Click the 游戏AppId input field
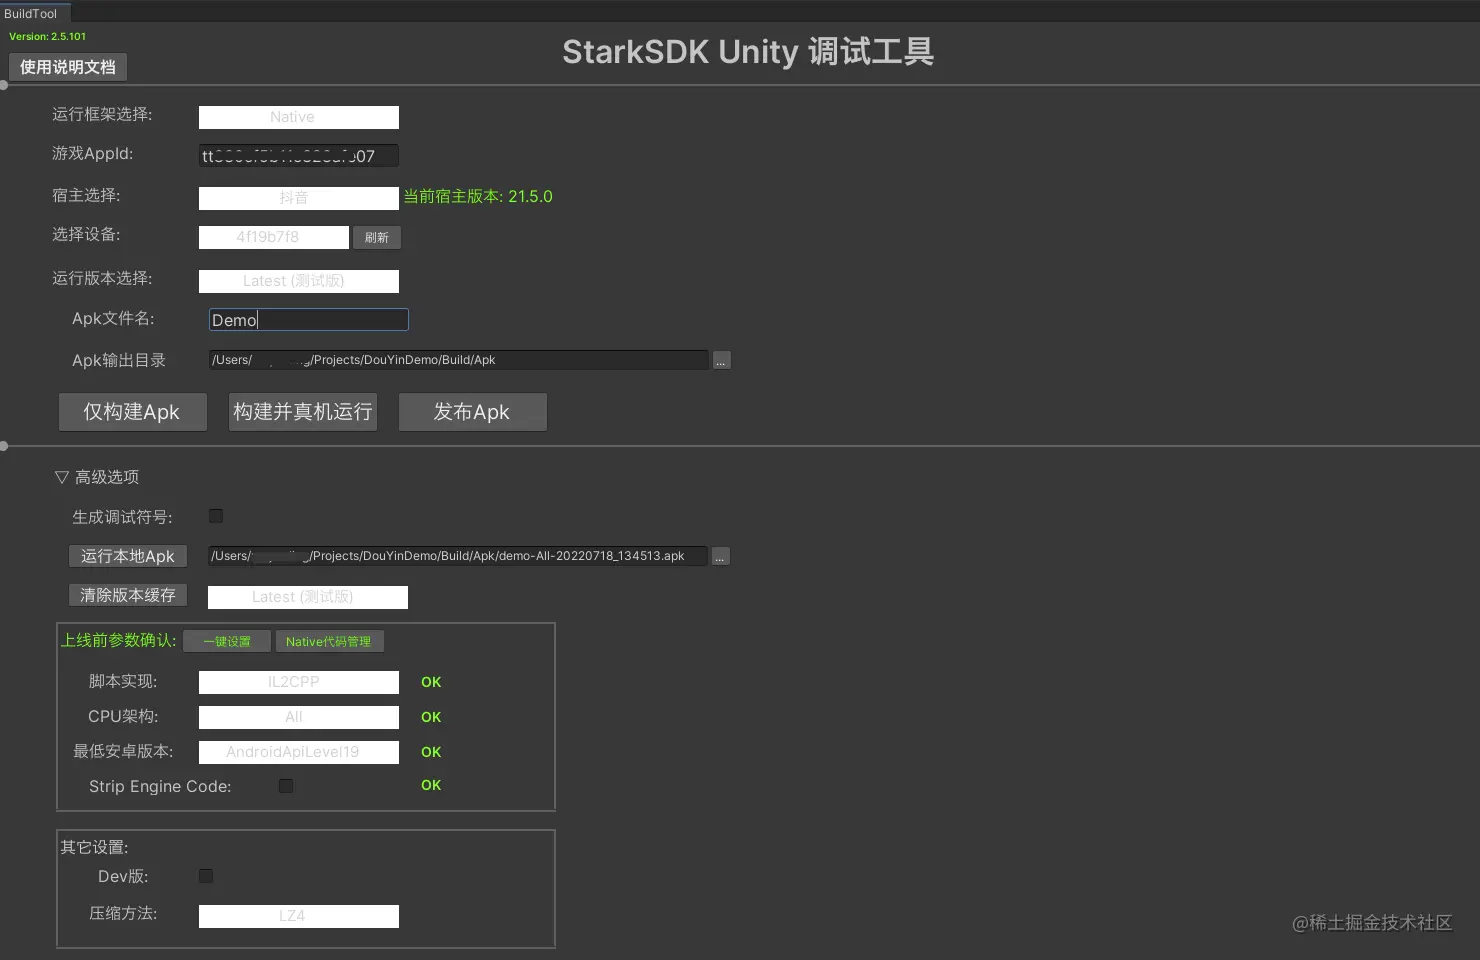 [299, 156]
